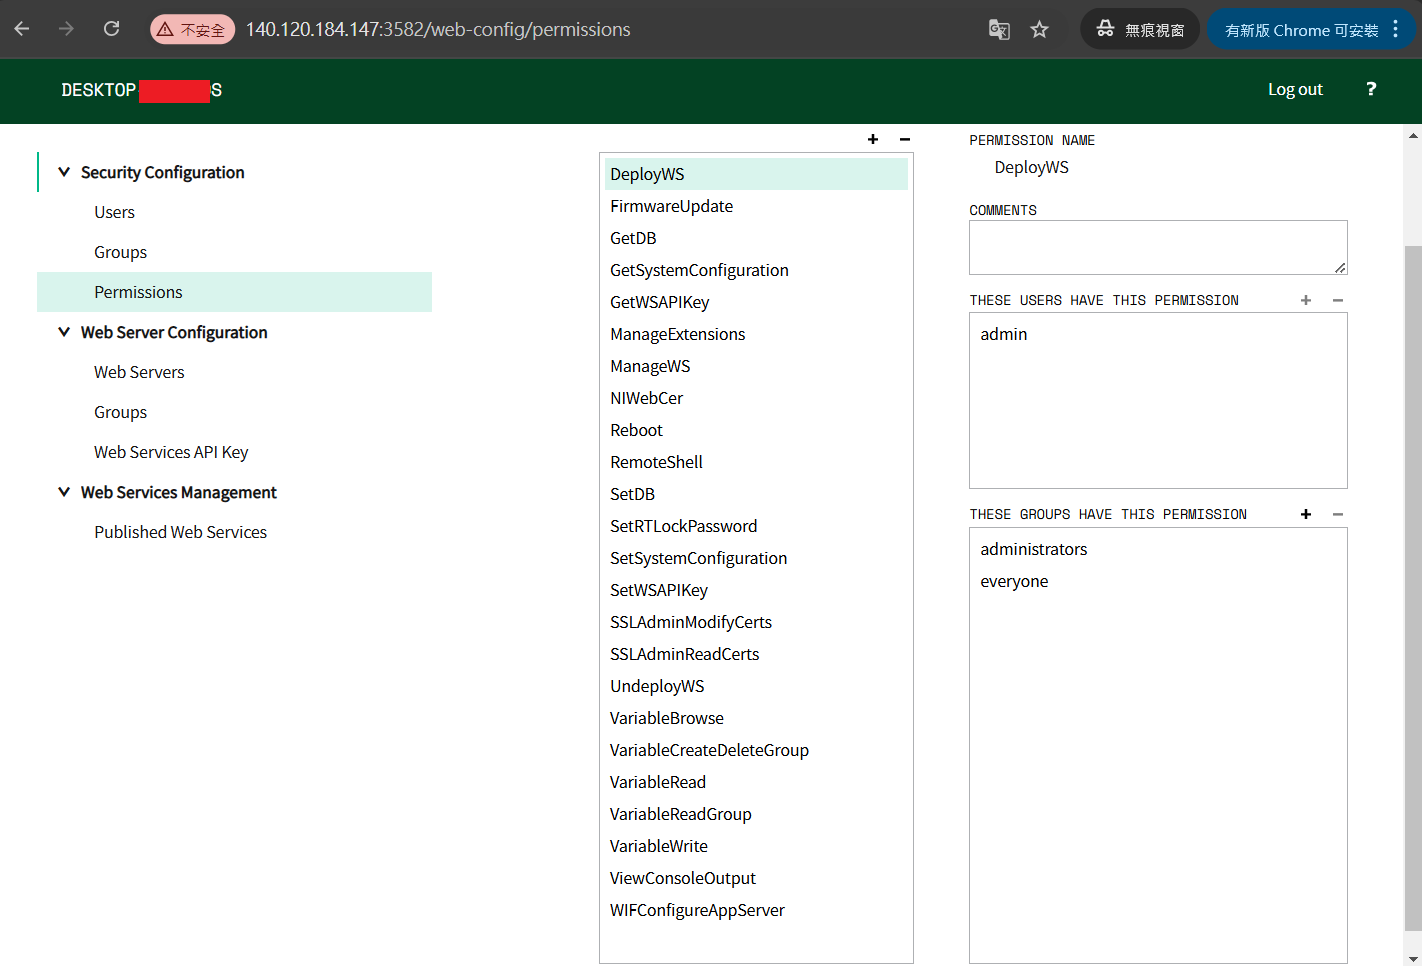Add a new permission with plus icon
The image size is (1422, 966).
[873, 139]
